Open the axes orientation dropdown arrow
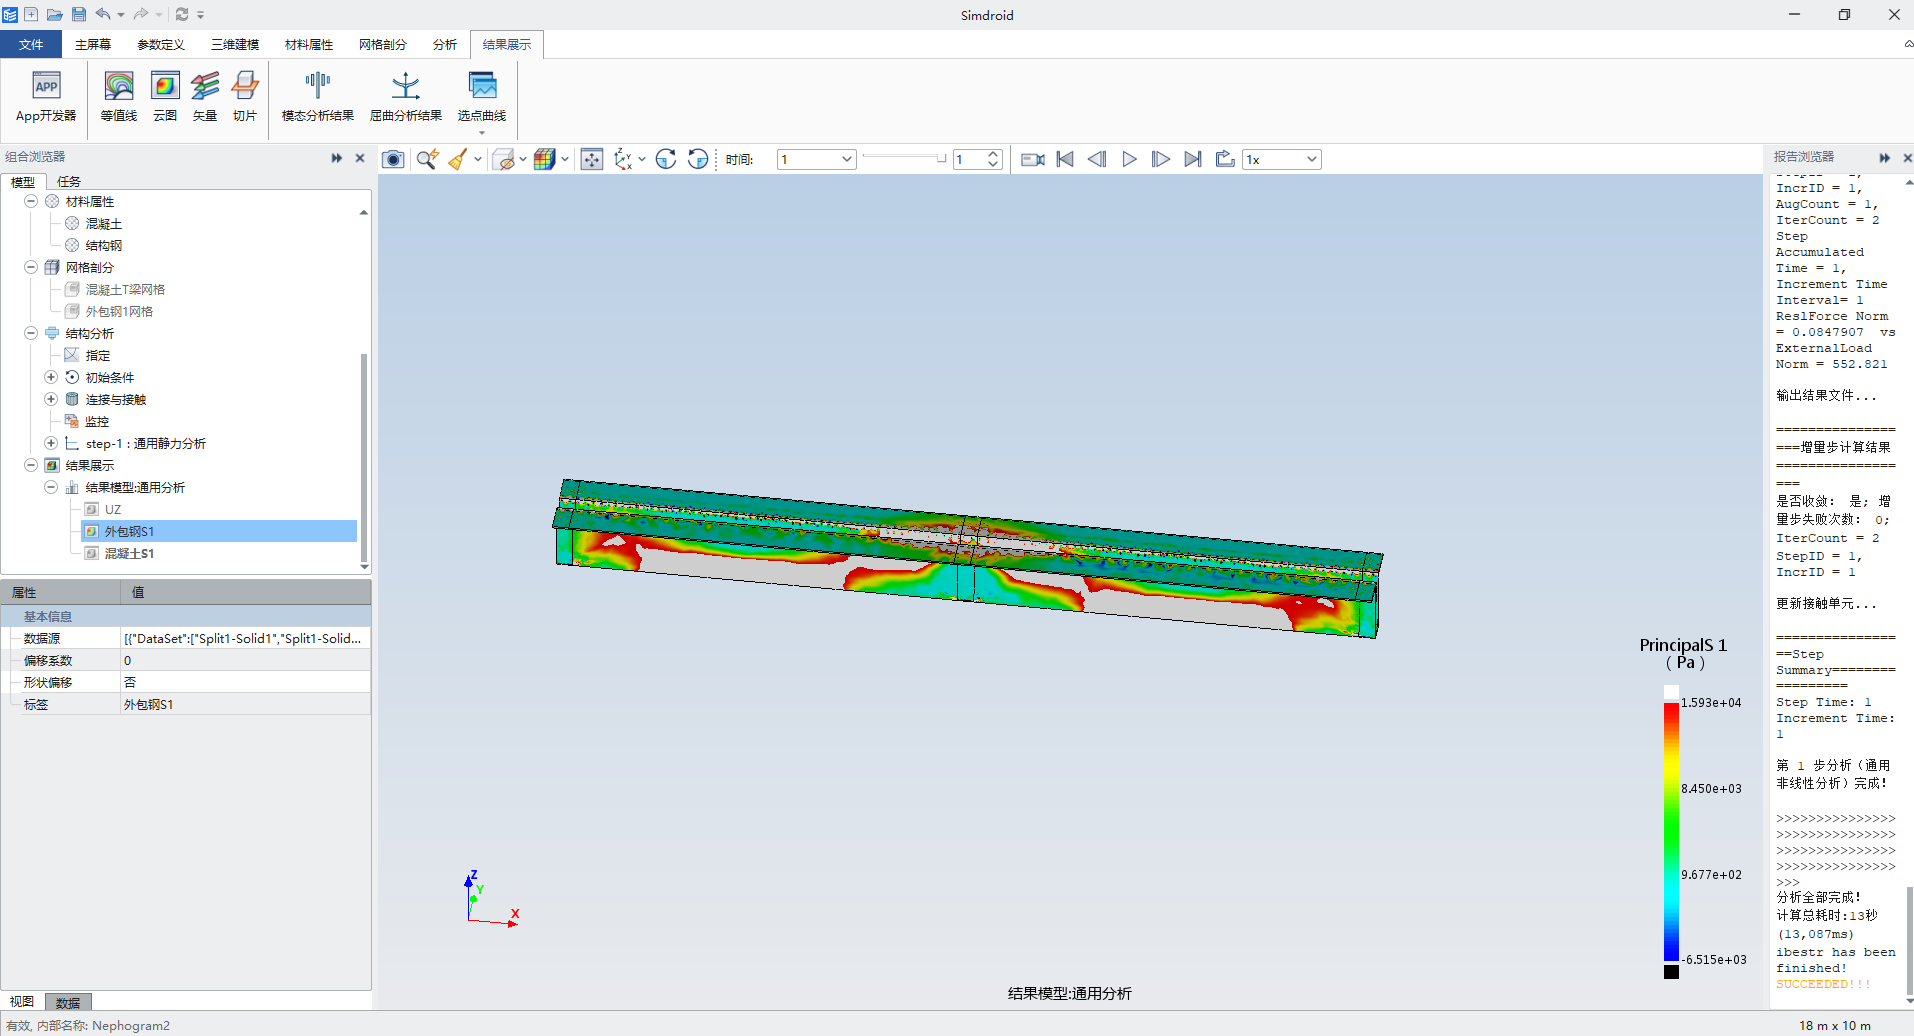 642,159
